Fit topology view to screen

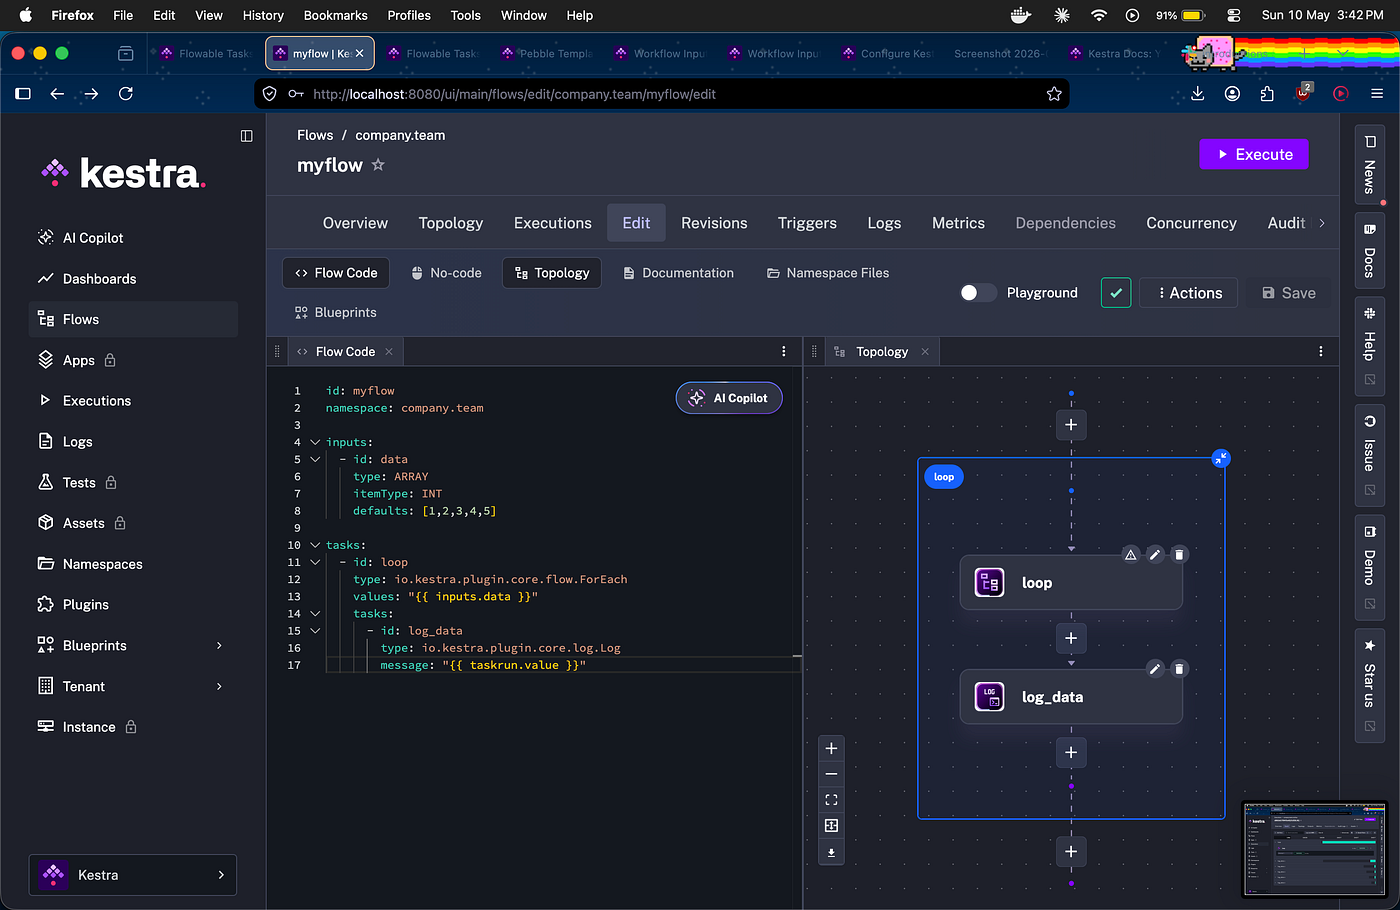tap(831, 800)
